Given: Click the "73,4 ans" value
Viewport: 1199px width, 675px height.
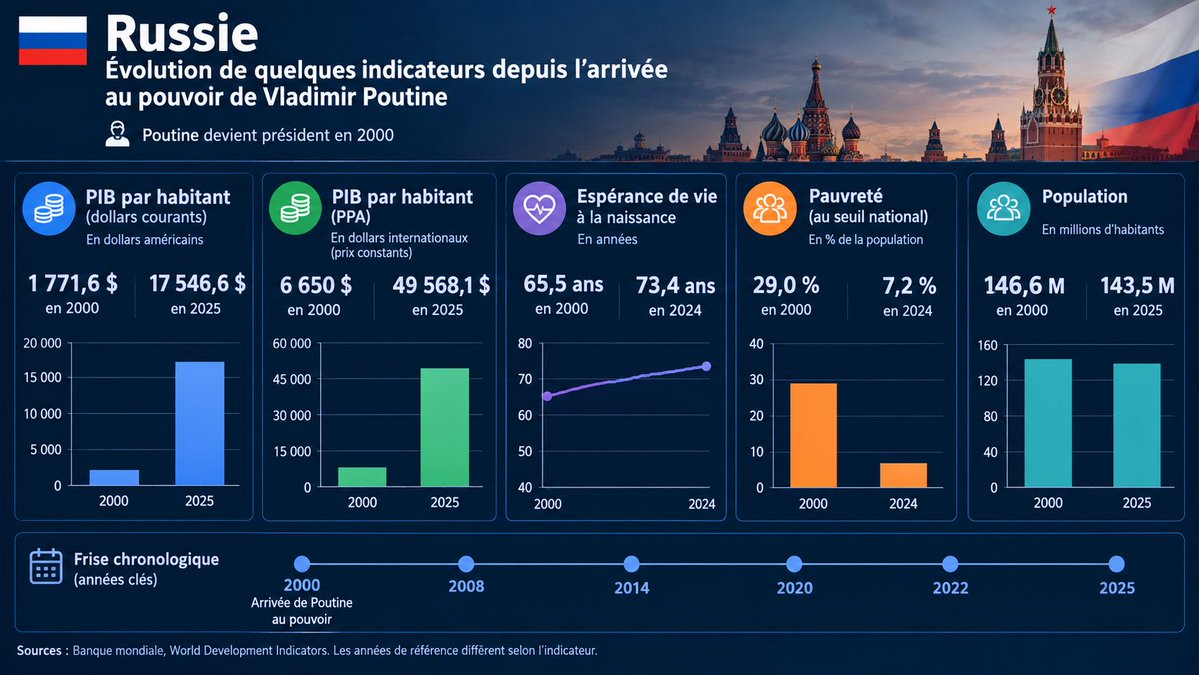Looking at the screenshot, I should coord(675,286).
